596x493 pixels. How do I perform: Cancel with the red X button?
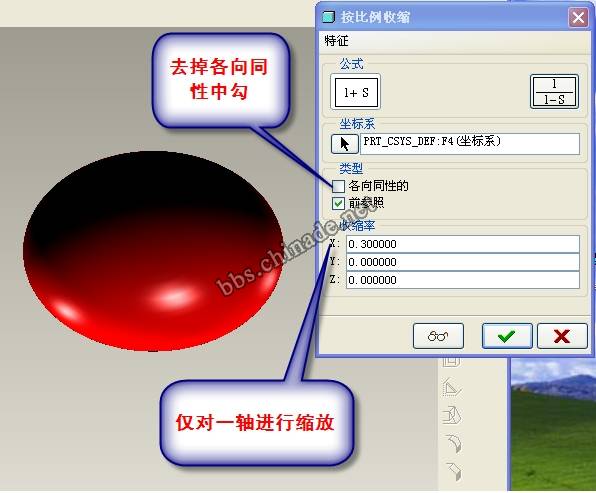[x=562, y=336]
